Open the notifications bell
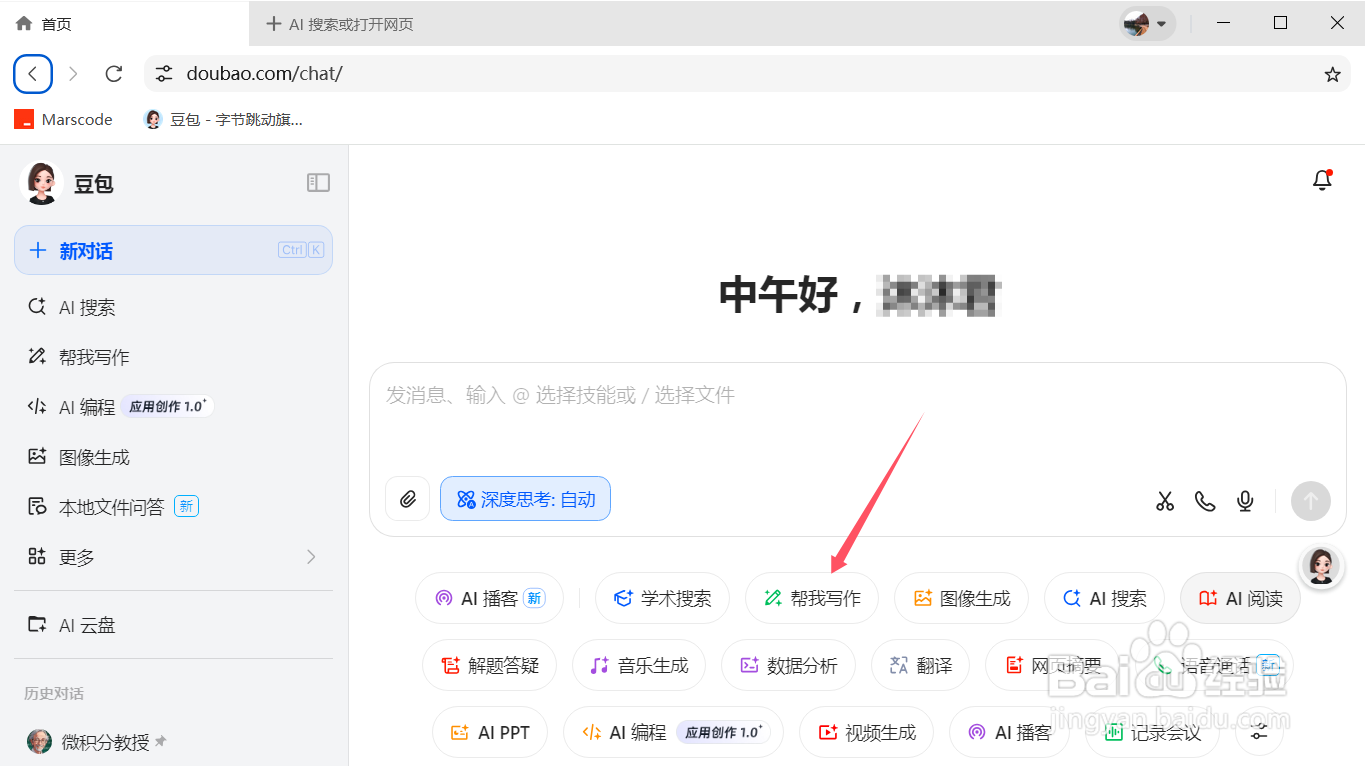Screen dimensions: 1365x766 point(1322,180)
